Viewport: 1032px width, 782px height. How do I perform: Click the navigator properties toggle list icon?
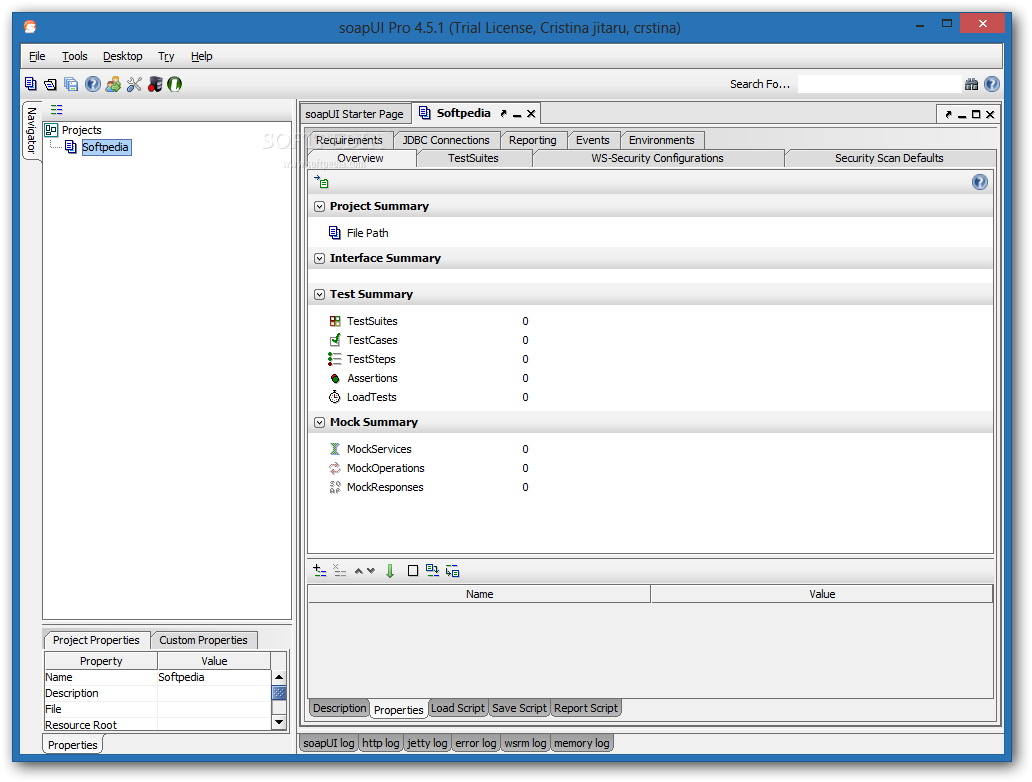click(57, 109)
